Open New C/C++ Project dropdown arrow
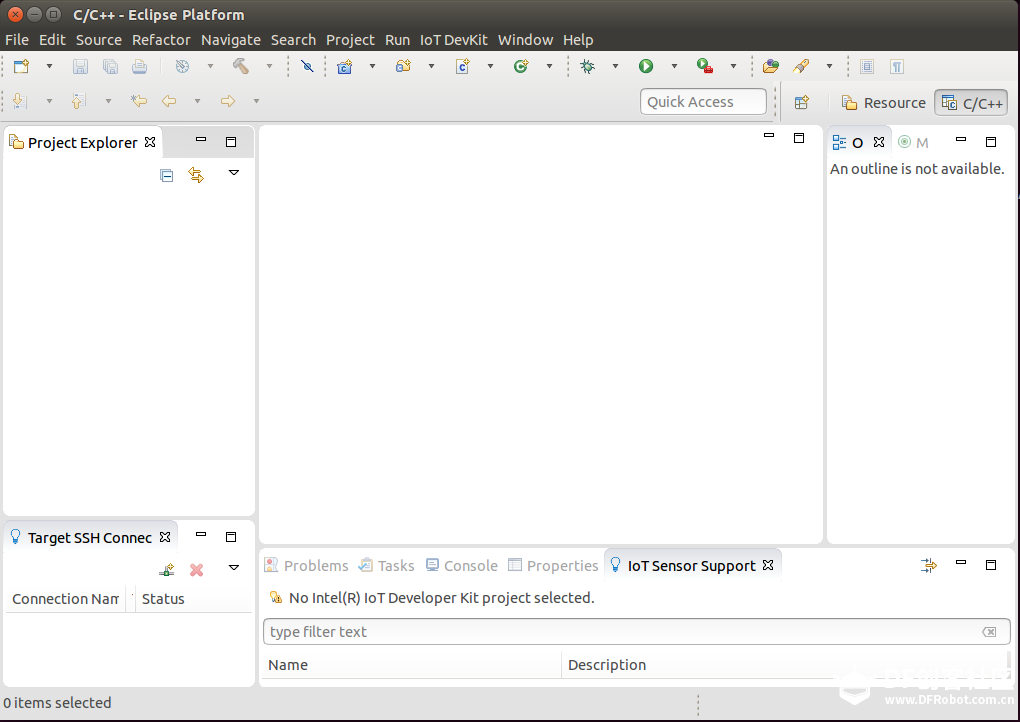This screenshot has width=1020, height=722. pyautogui.click(x=372, y=66)
